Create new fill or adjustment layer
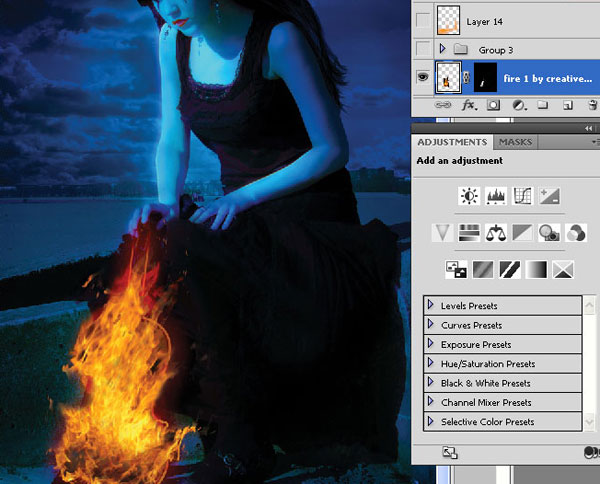Screen dimensions: 600x484 coord(519,105)
